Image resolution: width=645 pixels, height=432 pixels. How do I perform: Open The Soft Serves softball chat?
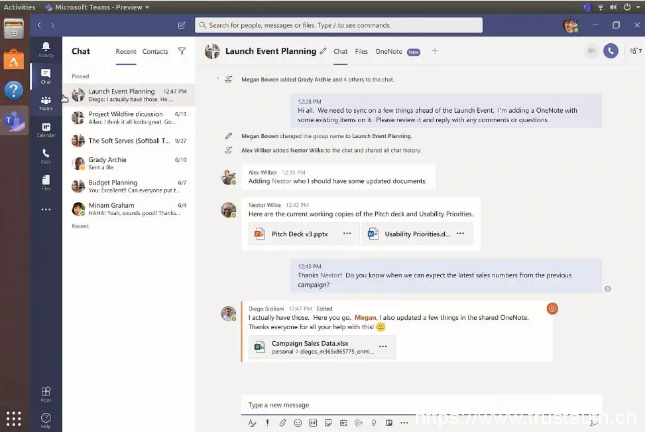point(129,141)
